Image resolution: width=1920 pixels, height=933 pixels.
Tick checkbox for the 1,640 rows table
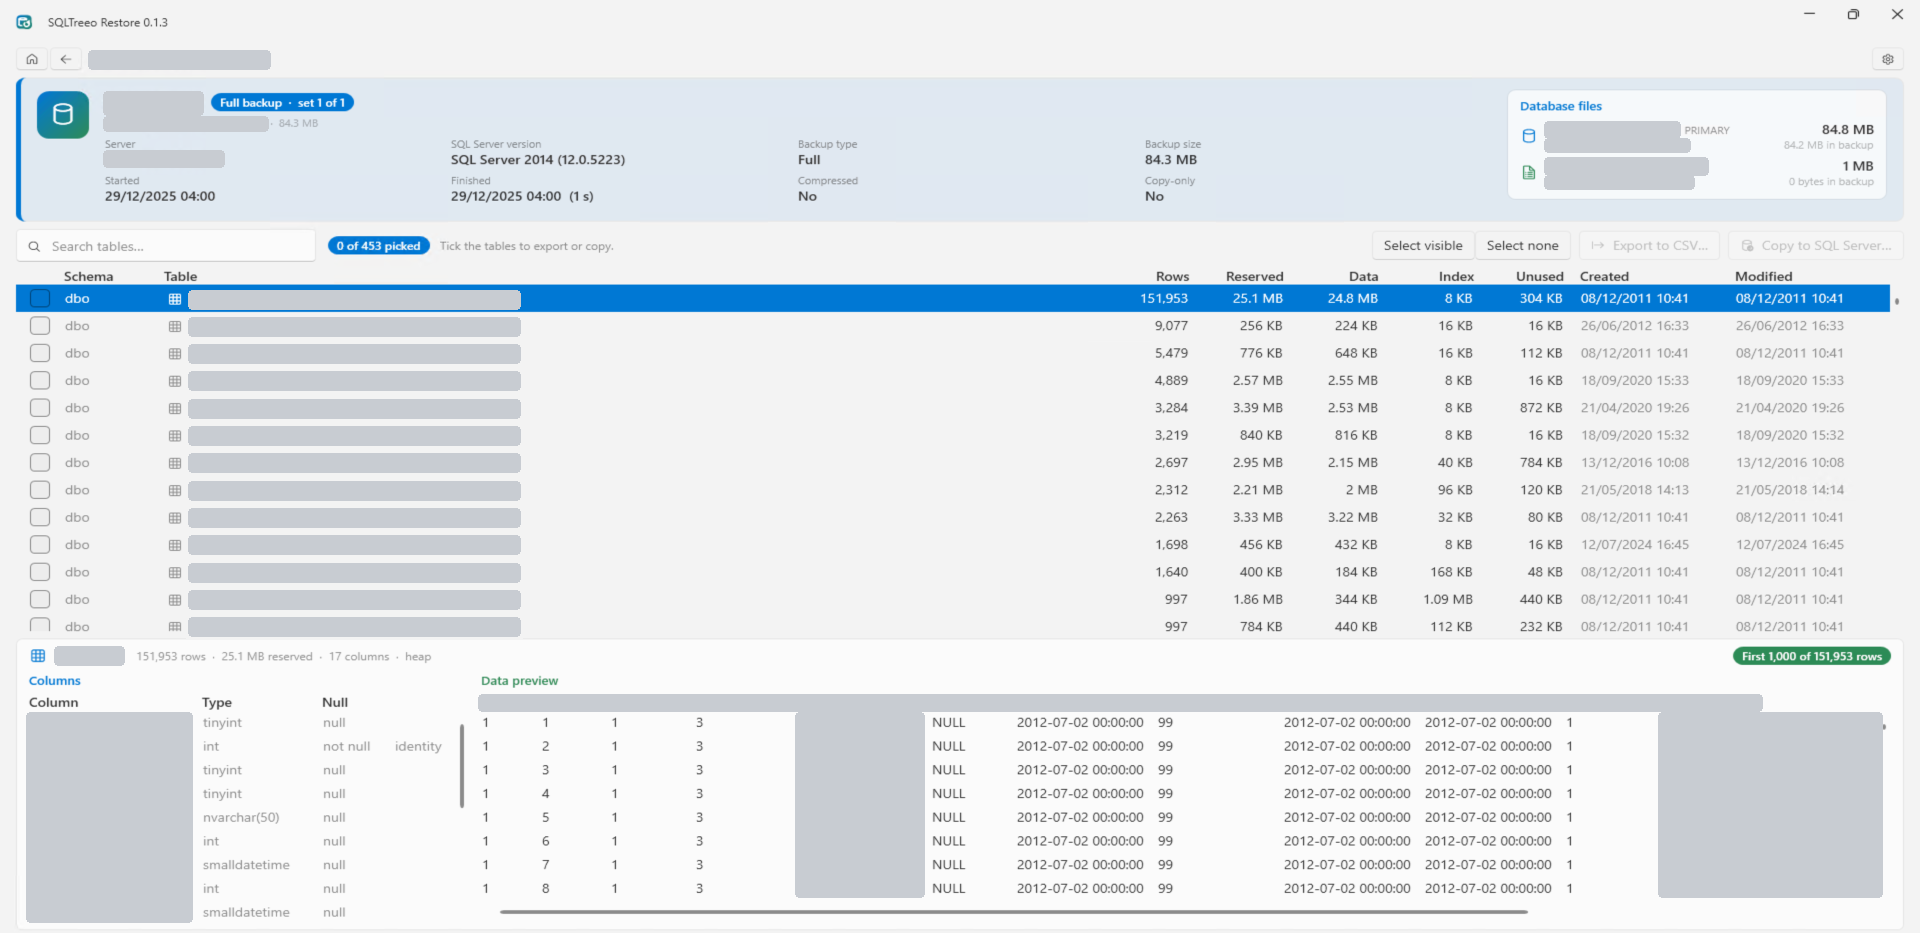40,572
